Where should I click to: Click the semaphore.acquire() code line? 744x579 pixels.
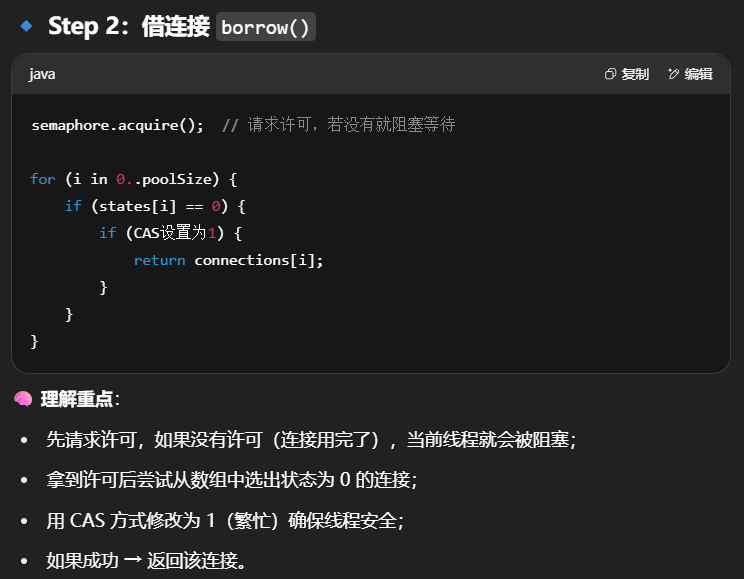[118, 125]
